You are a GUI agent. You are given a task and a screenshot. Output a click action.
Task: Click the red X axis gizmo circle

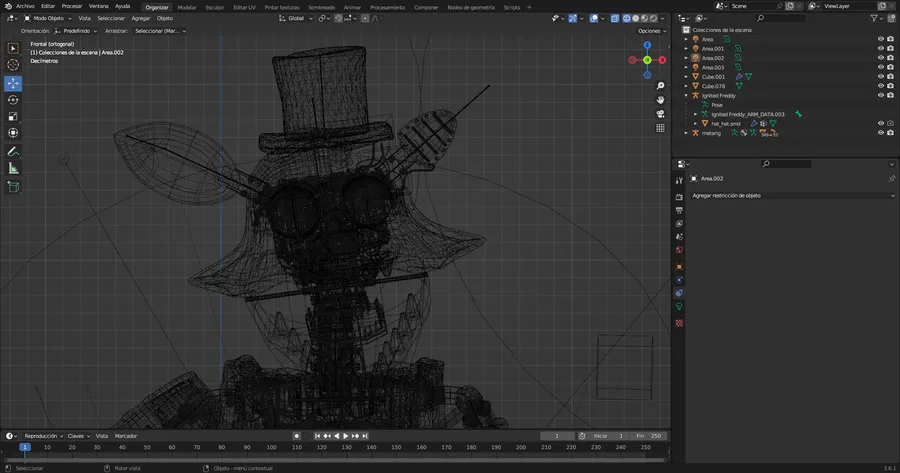click(x=662, y=60)
